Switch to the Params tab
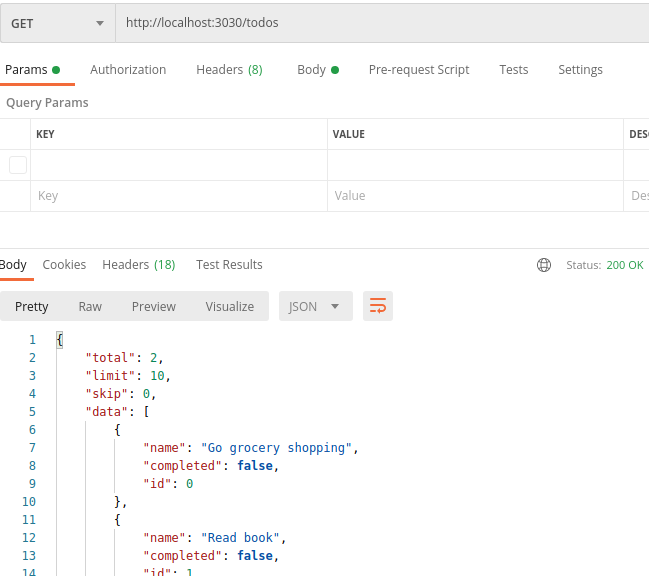Image resolution: width=657 pixels, height=576 pixels. pyautogui.click(x=33, y=70)
